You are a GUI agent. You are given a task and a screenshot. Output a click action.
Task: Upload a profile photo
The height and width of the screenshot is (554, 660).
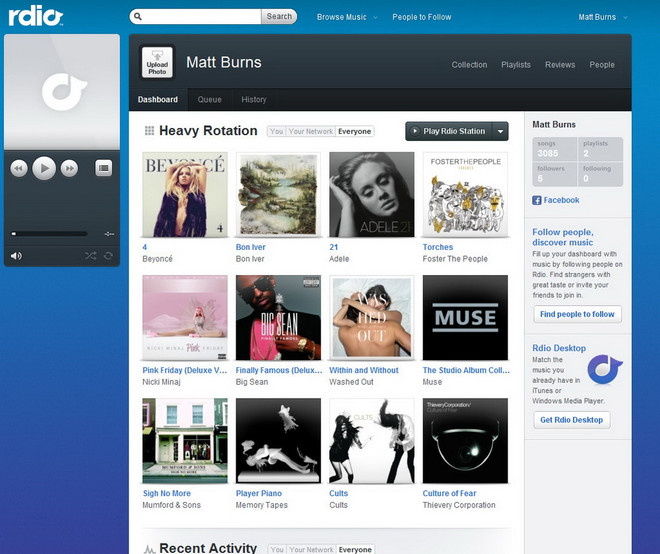(157, 62)
